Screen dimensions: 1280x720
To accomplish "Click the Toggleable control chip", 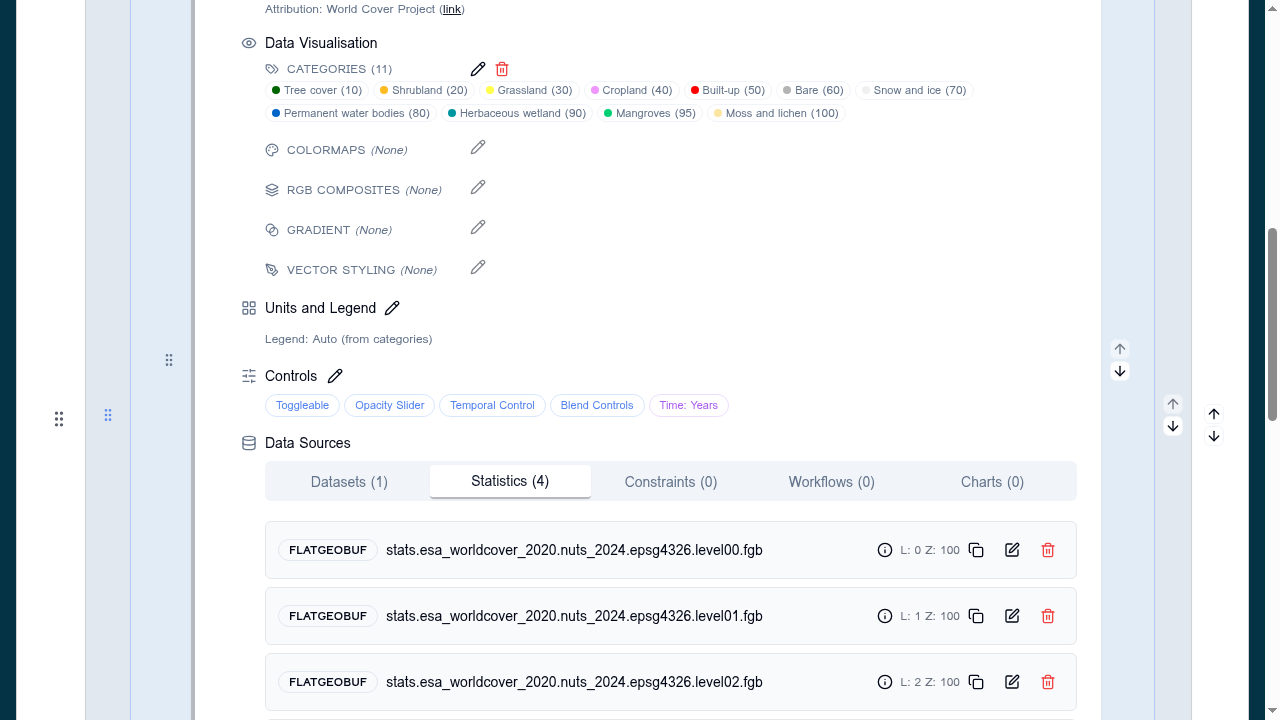I will (302, 405).
